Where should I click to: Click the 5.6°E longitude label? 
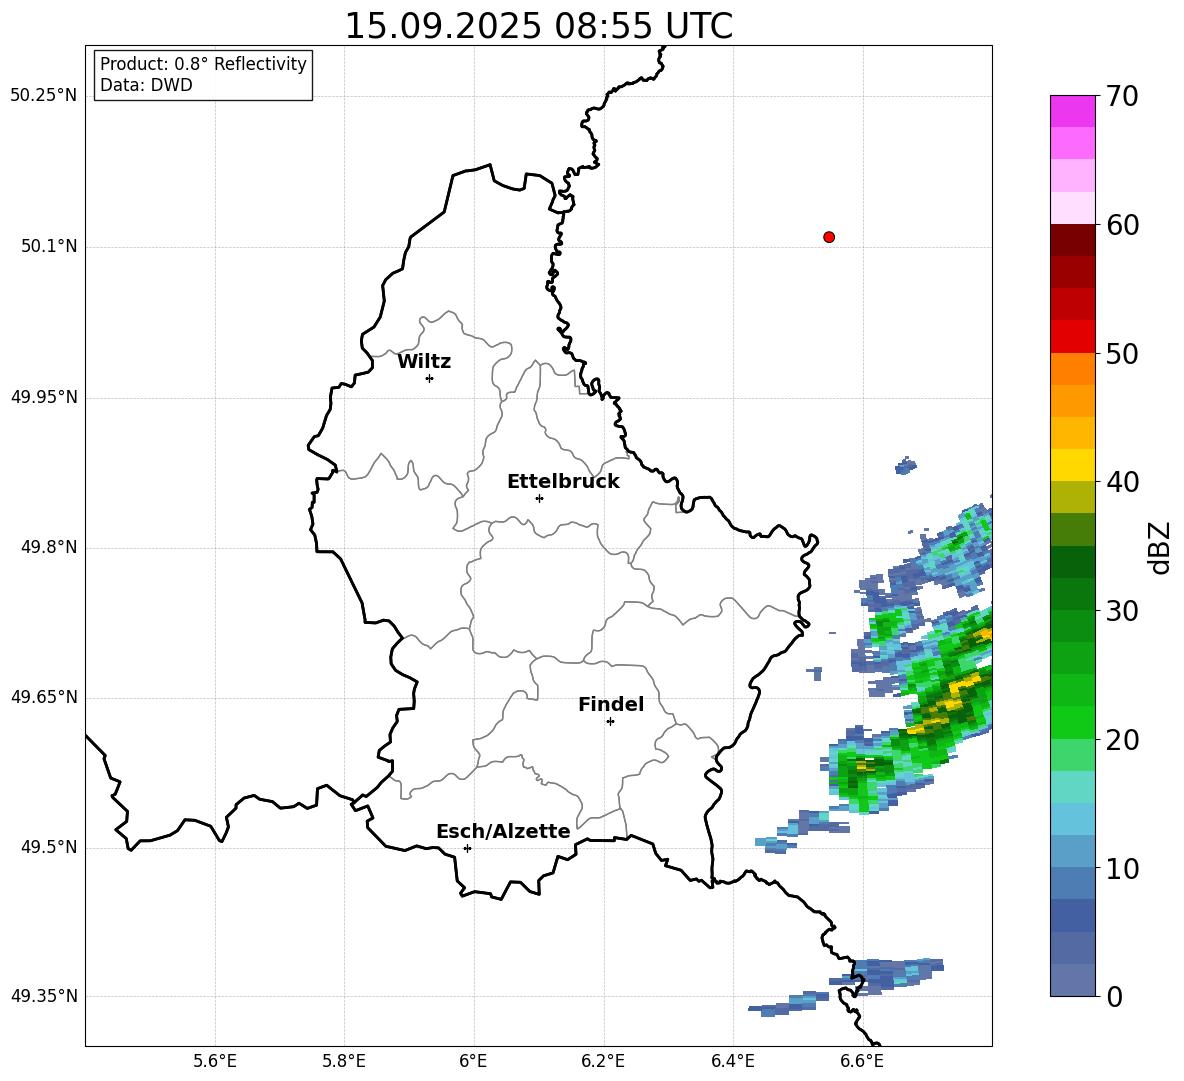(x=215, y=1061)
